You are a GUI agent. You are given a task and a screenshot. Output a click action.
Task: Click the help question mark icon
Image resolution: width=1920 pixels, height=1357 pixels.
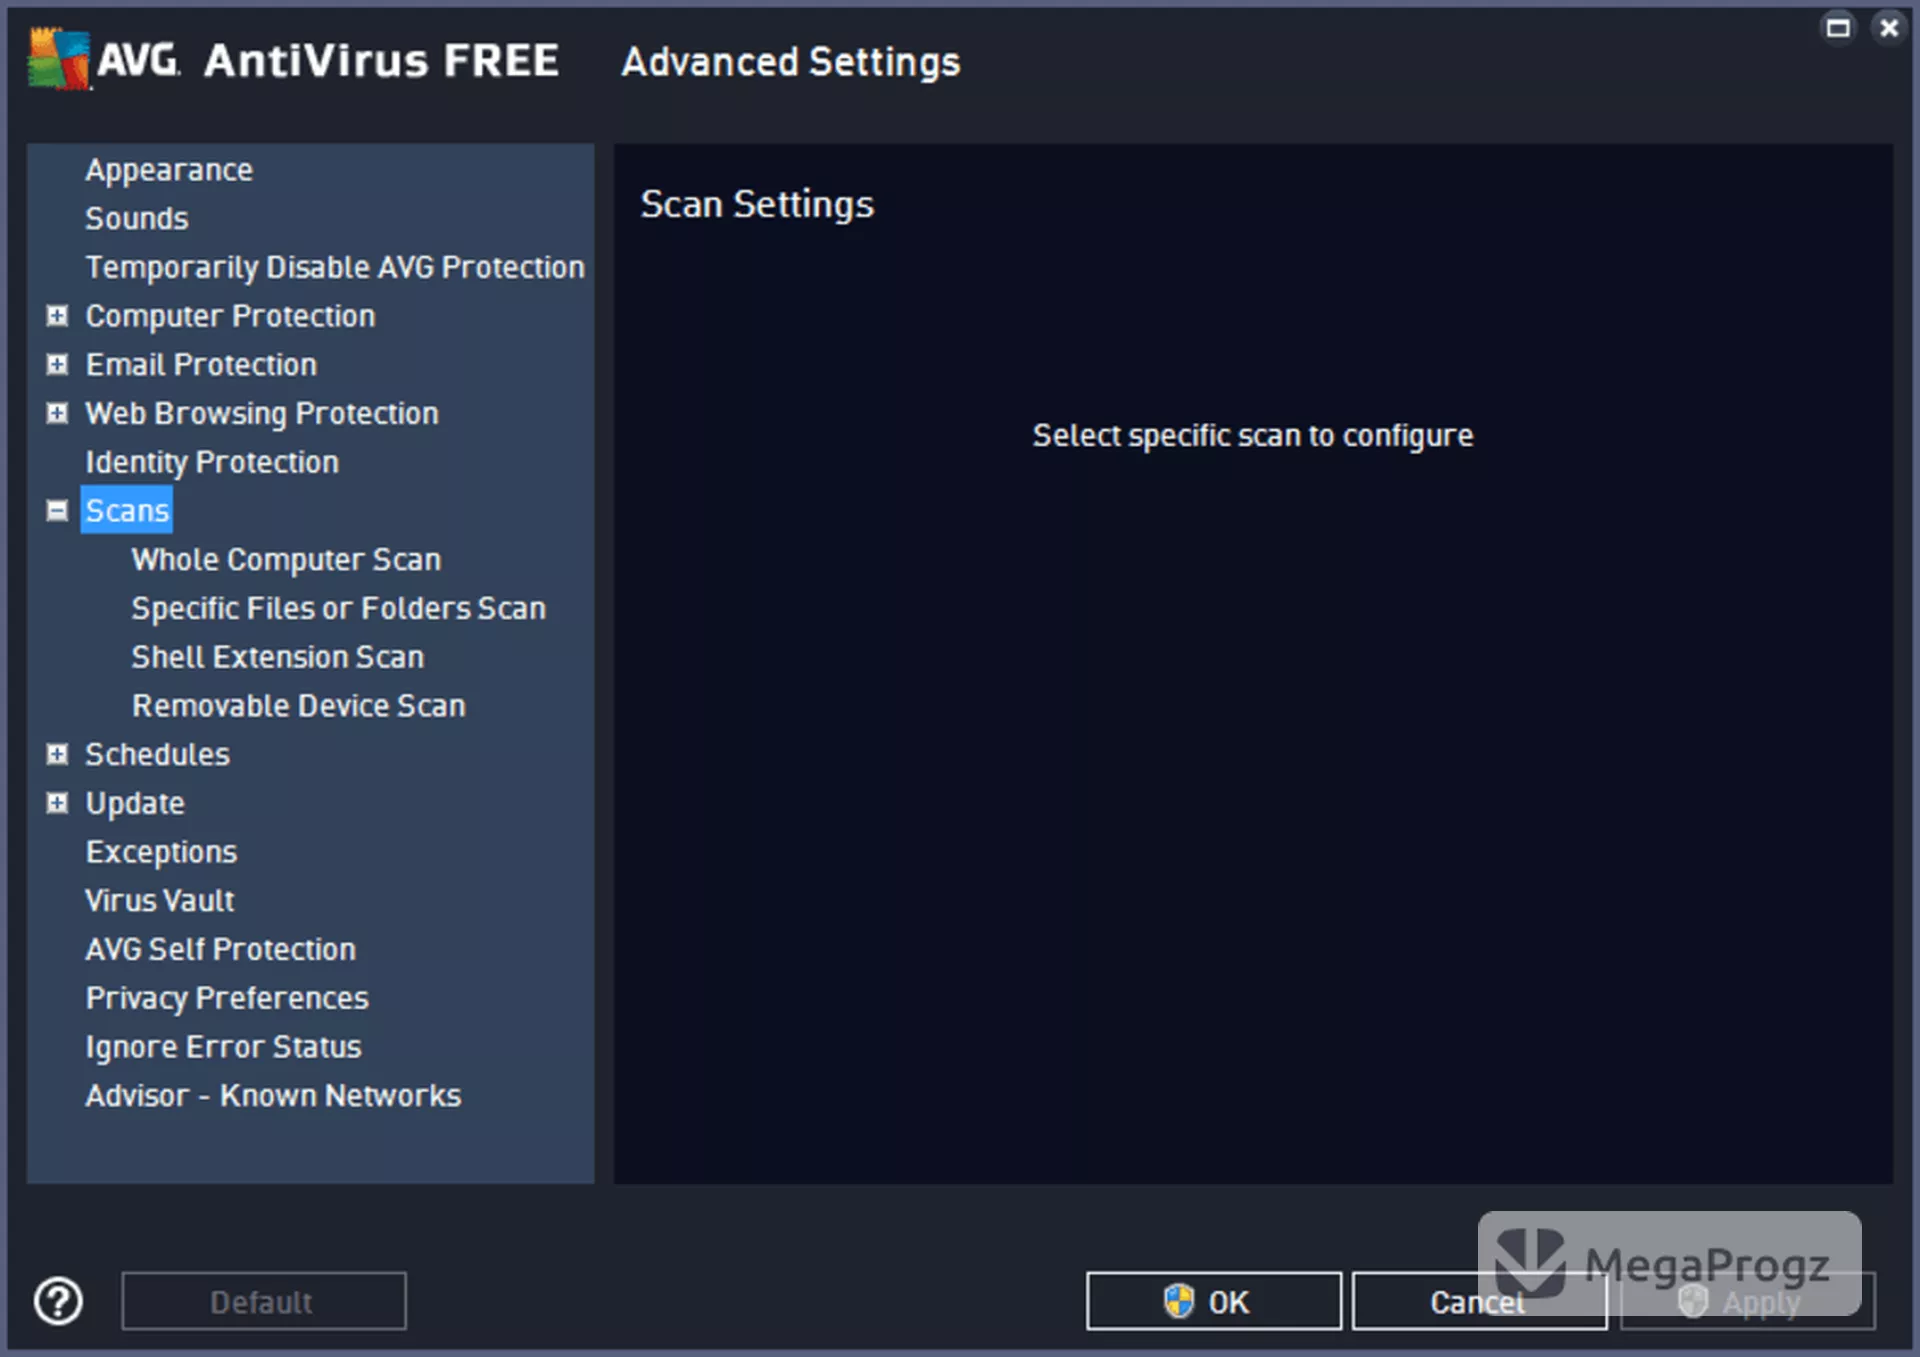[x=58, y=1301]
